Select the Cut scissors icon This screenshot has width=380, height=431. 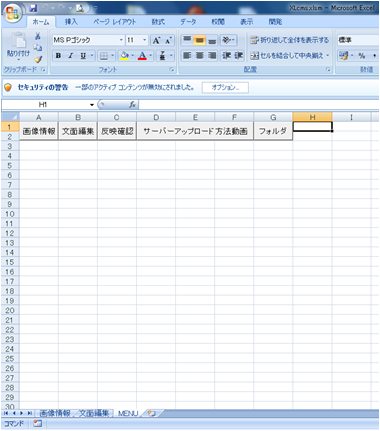[x=38, y=36]
